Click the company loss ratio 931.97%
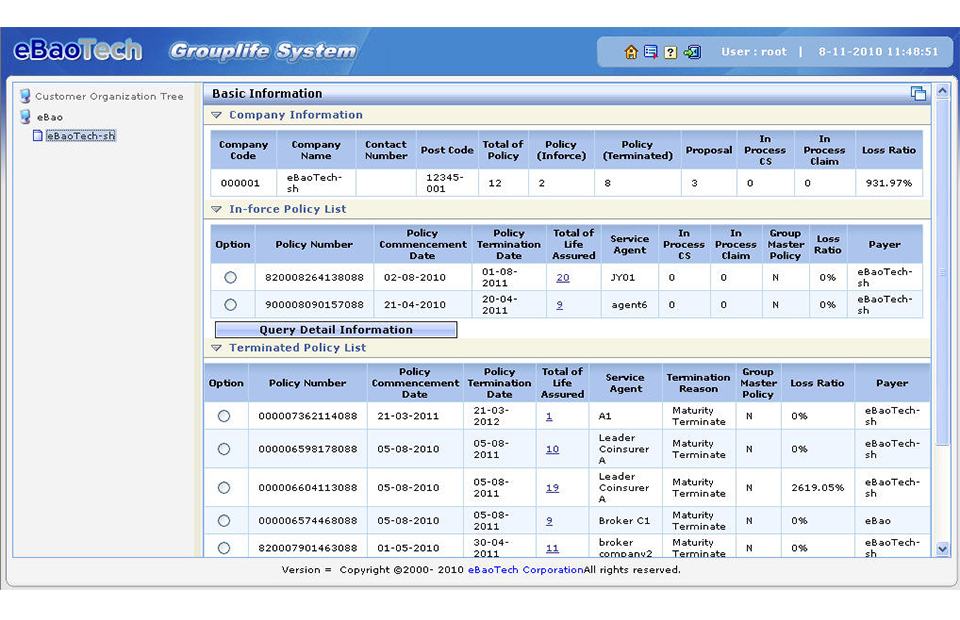 coord(889,183)
